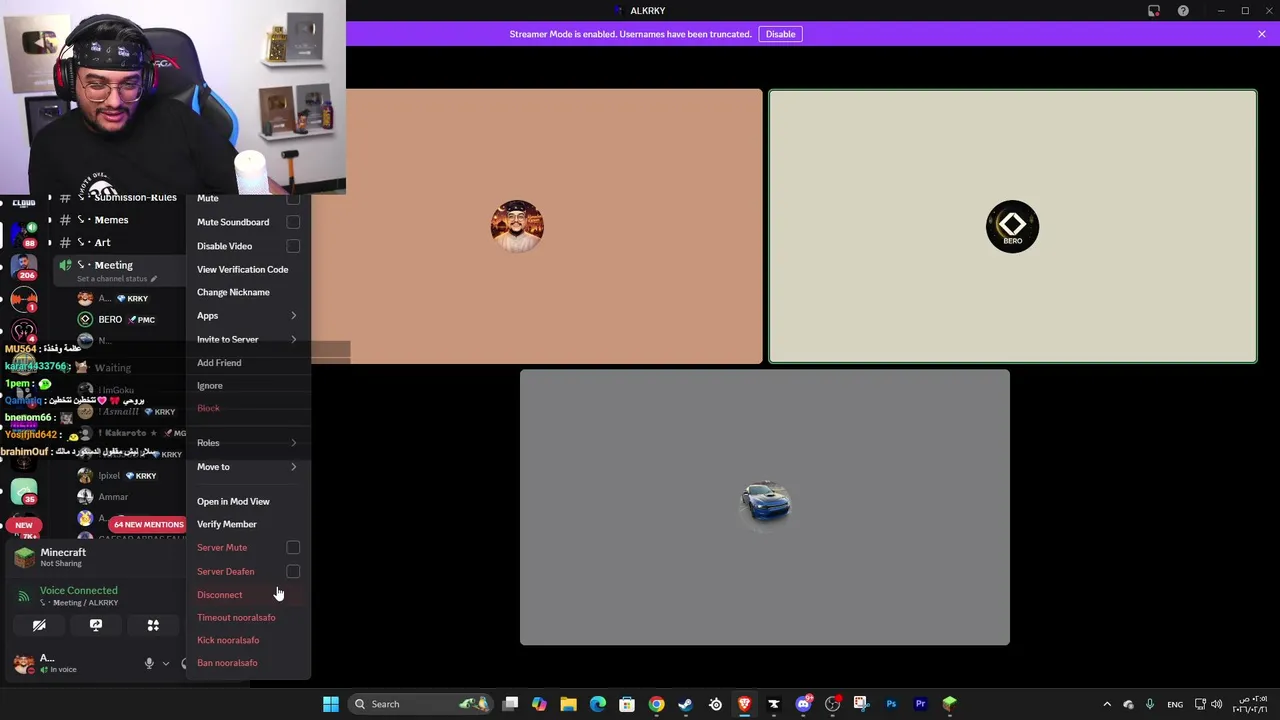
Task: Open the Activities launcher icon
Action: click(x=153, y=625)
